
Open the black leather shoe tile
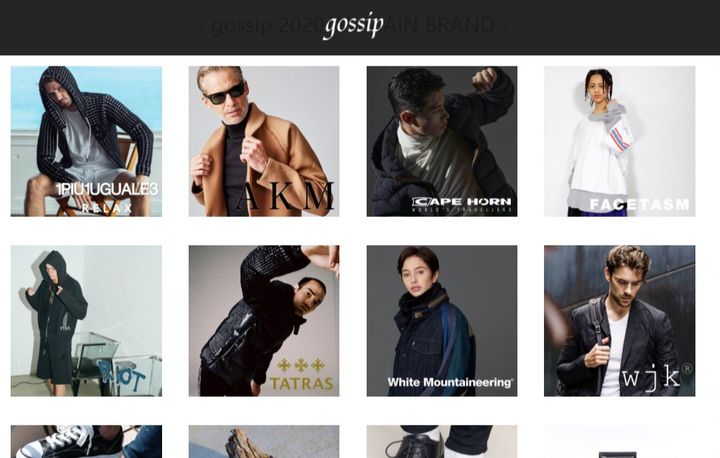tap(442, 441)
